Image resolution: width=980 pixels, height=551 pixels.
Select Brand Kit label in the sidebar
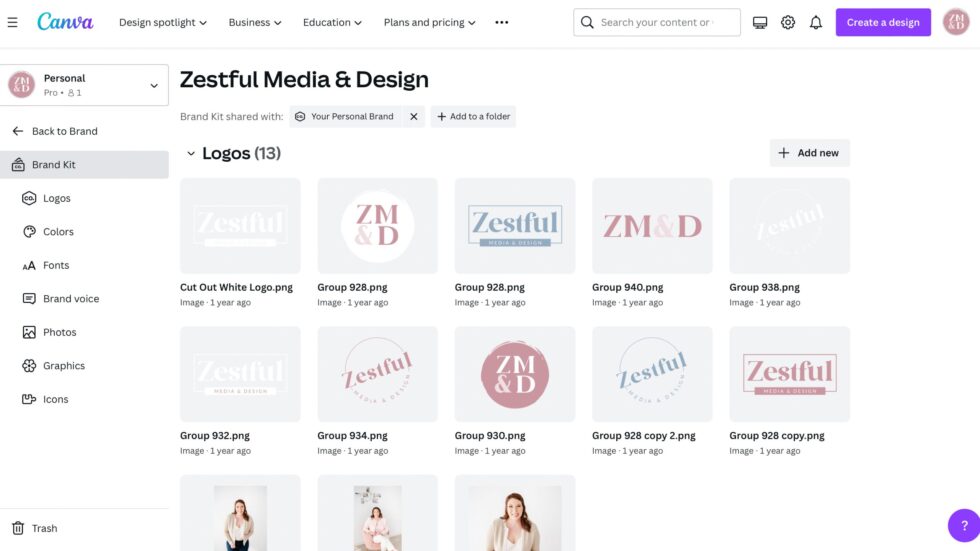click(x=54, y=164)
